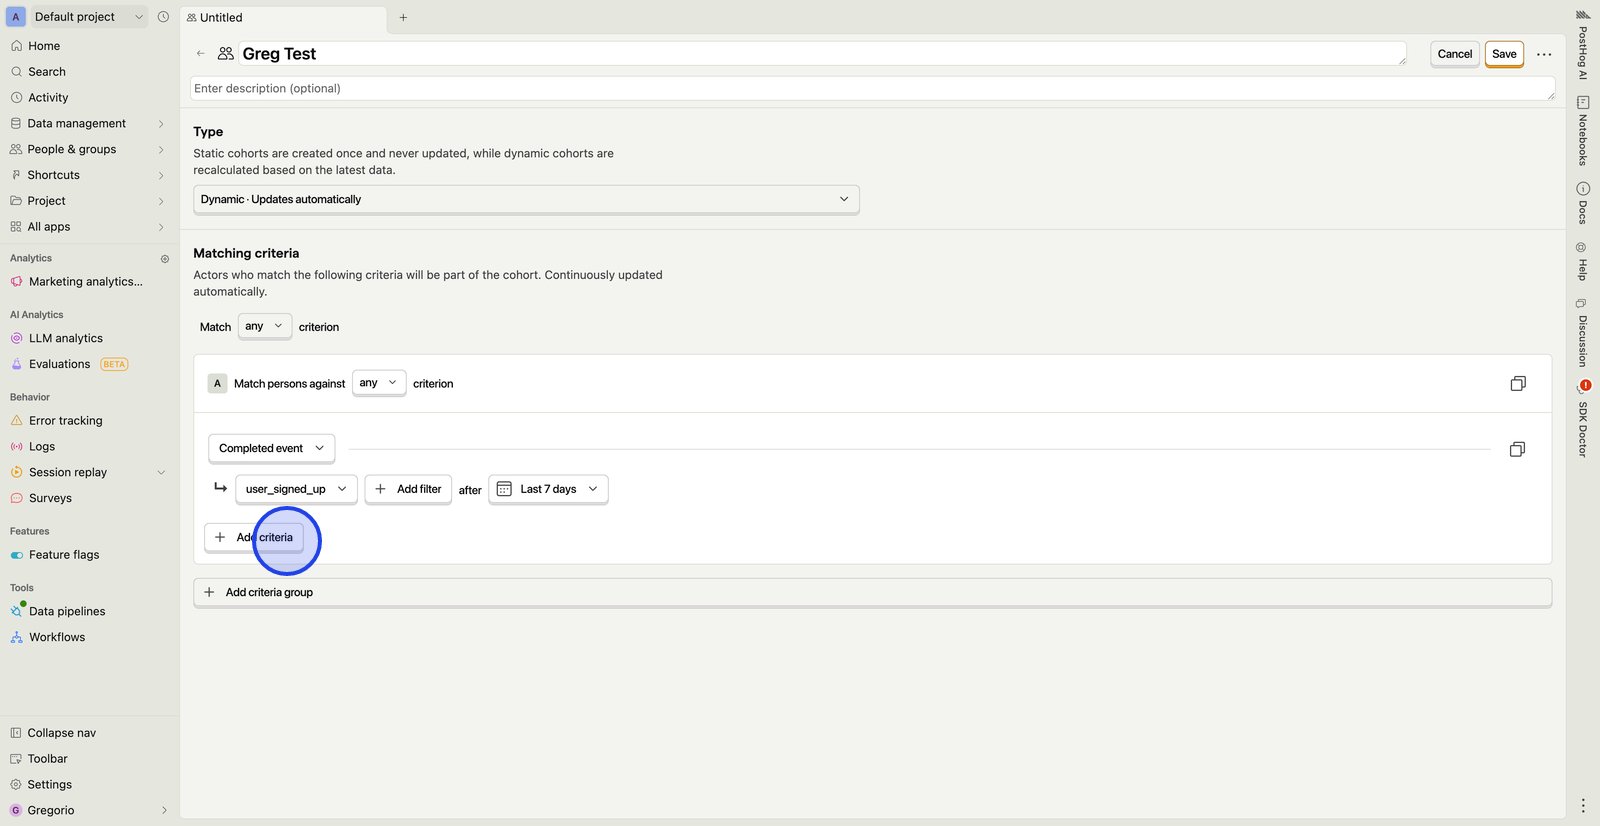Open Feature flags from sidebar

[64, 555]
